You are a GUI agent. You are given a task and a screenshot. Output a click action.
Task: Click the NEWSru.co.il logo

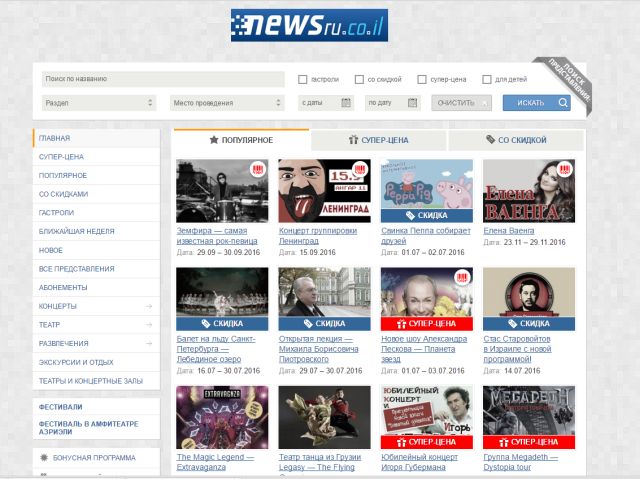(309, 25)
